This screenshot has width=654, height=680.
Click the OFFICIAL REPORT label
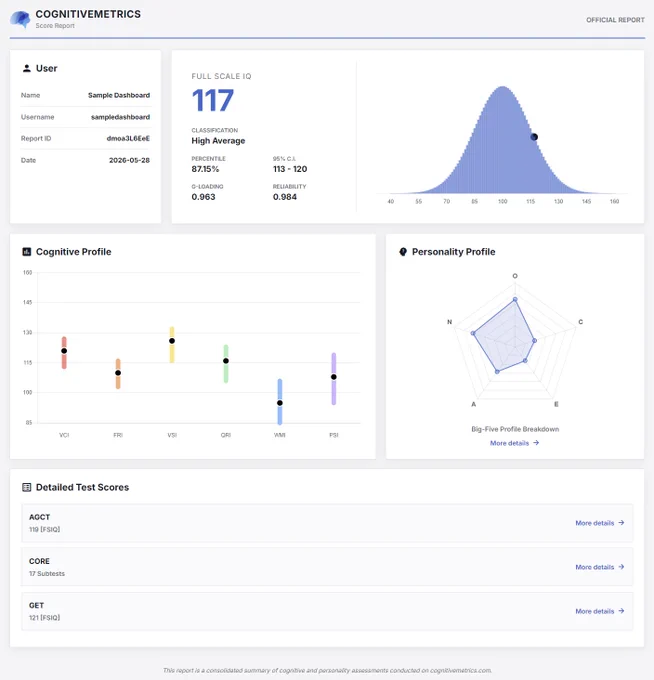pos(615,20)
